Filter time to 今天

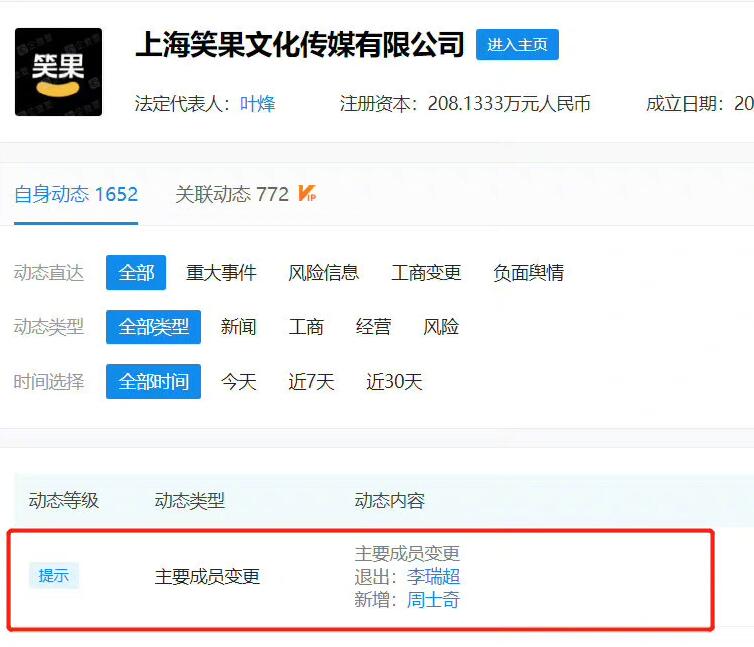239,382
